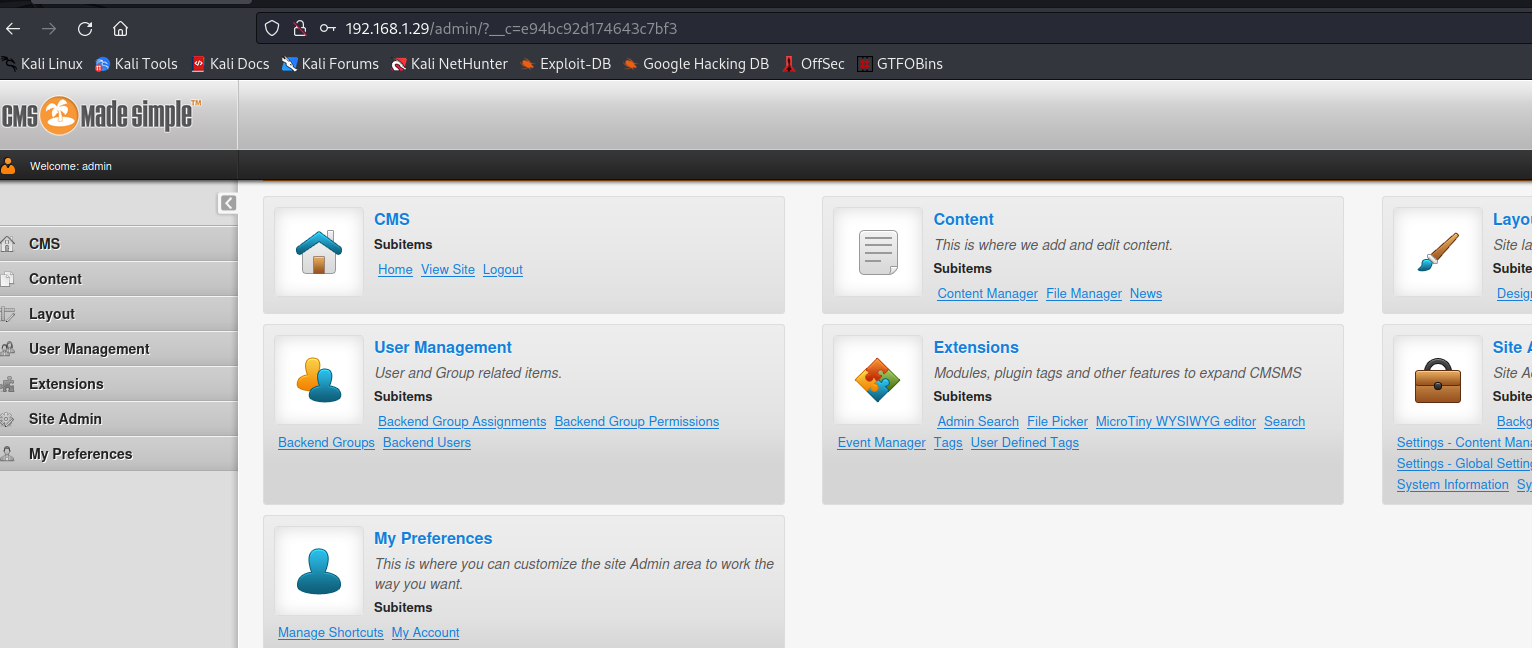This screenshot has height=648, width=1532.
Task: Open the Manage Shortcuts link
Action: (331, 633)
